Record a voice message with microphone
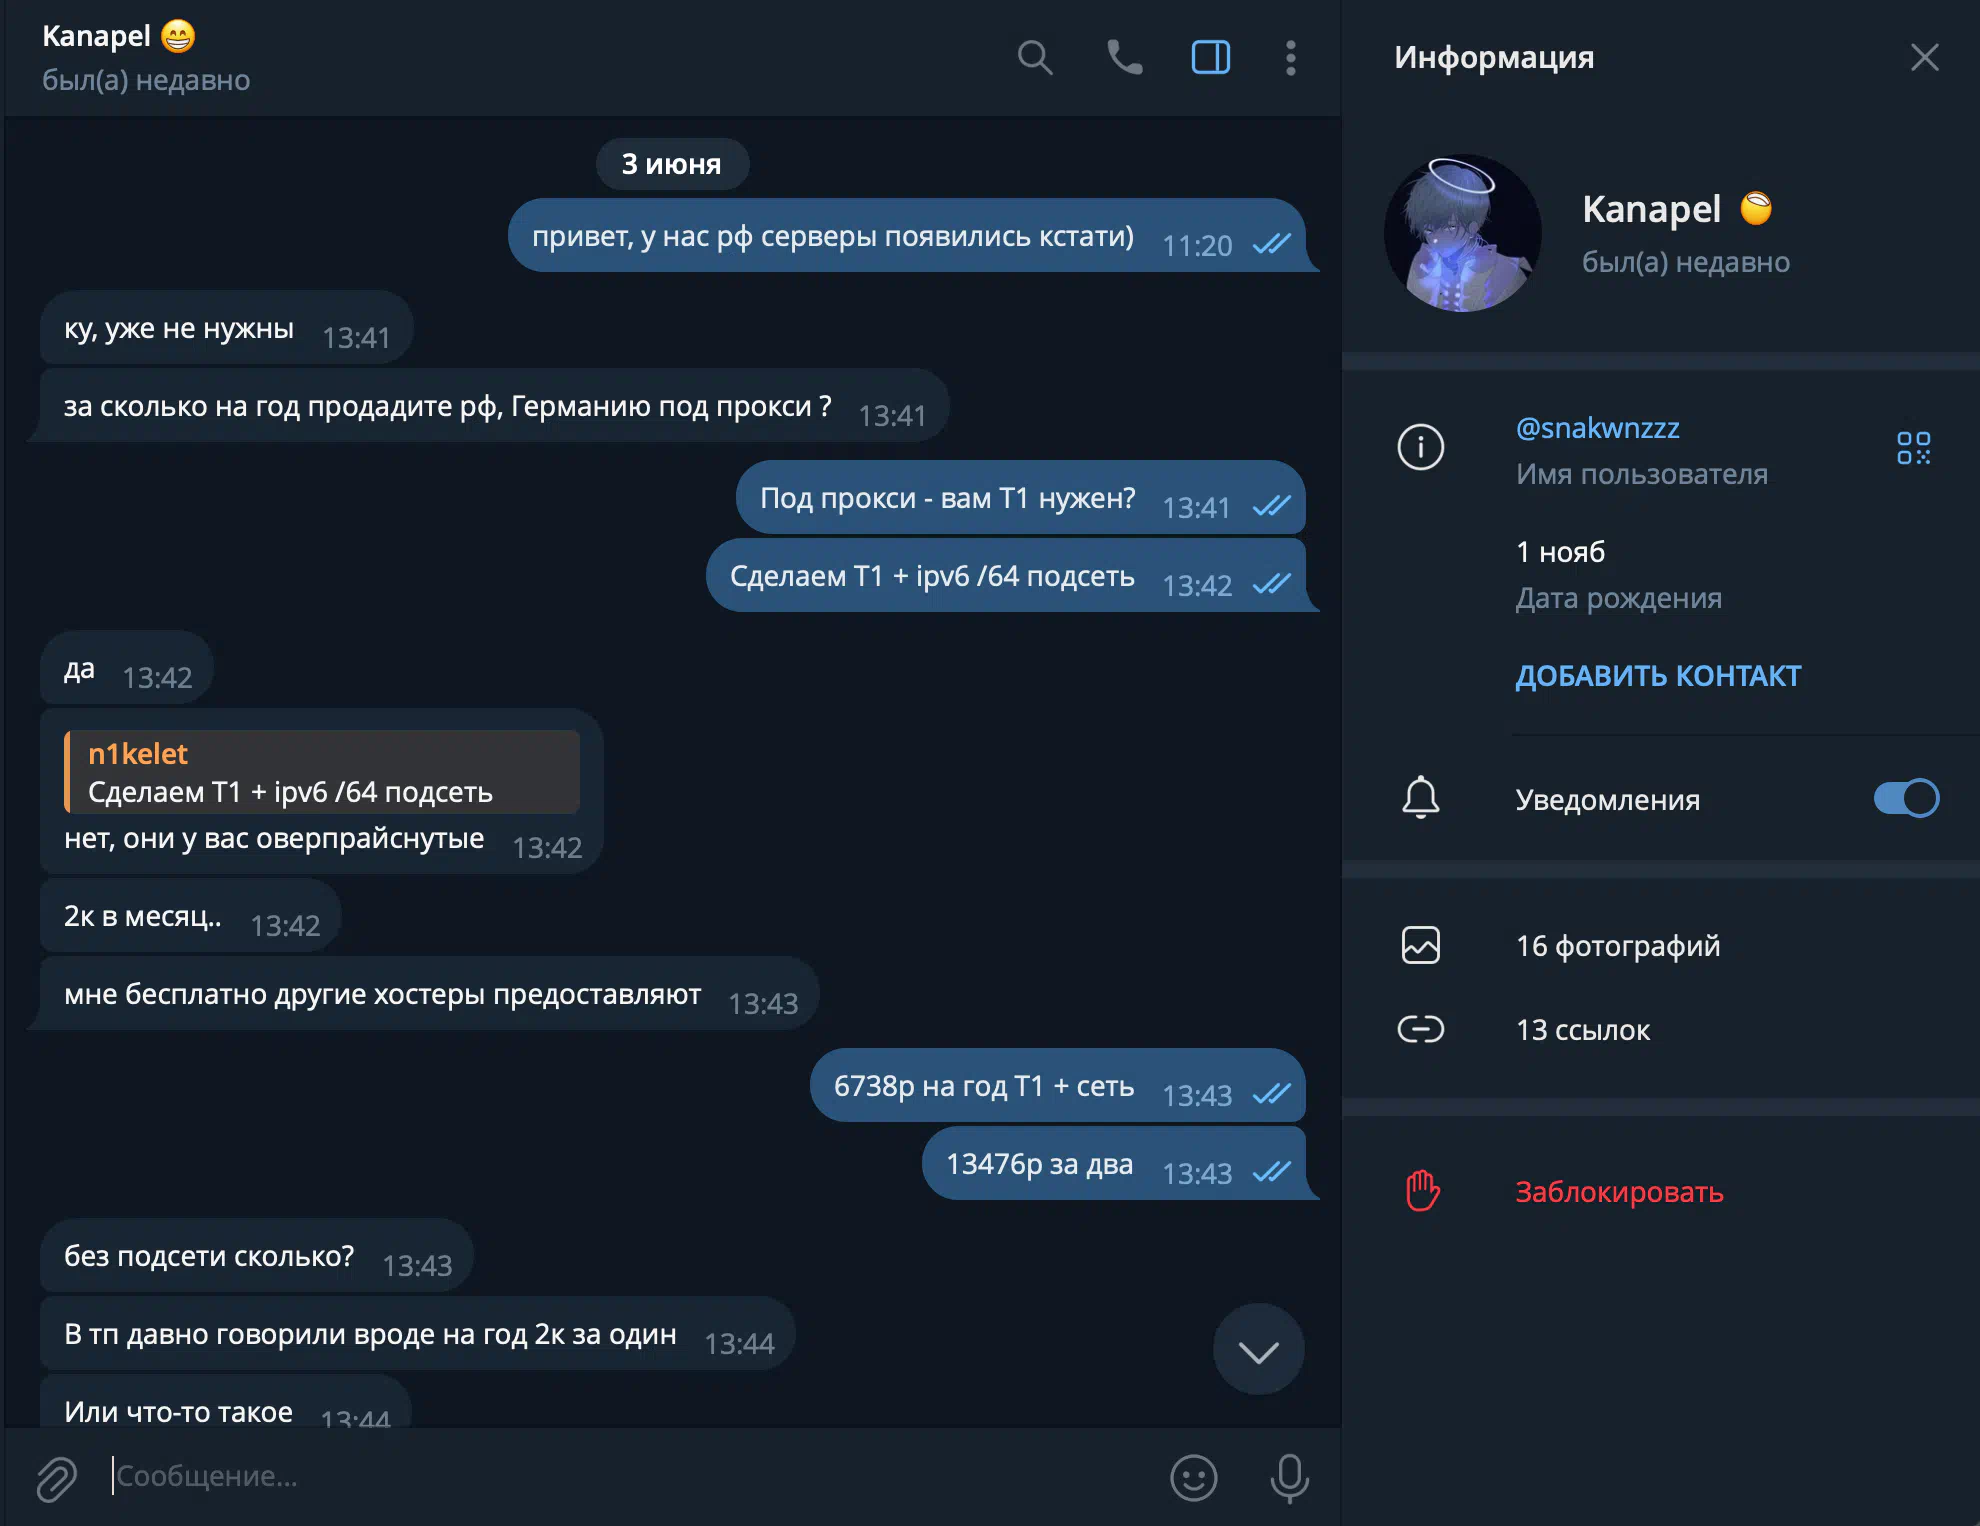Screen dimensions: 1980x1526 coord(1290,1478)
